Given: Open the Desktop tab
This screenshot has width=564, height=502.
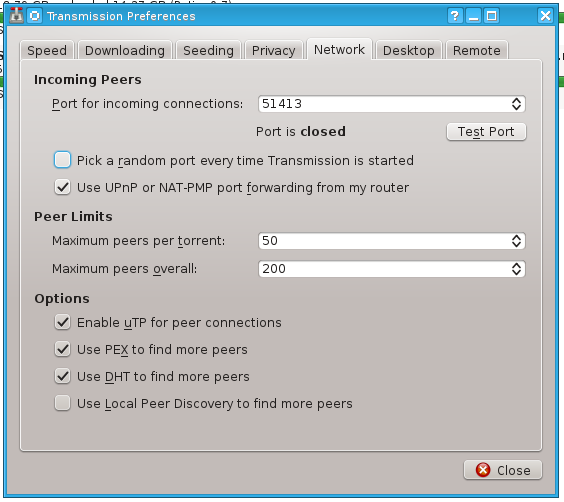Looking at the screenshot, I should pyautogui.click(x=409, y=50).
